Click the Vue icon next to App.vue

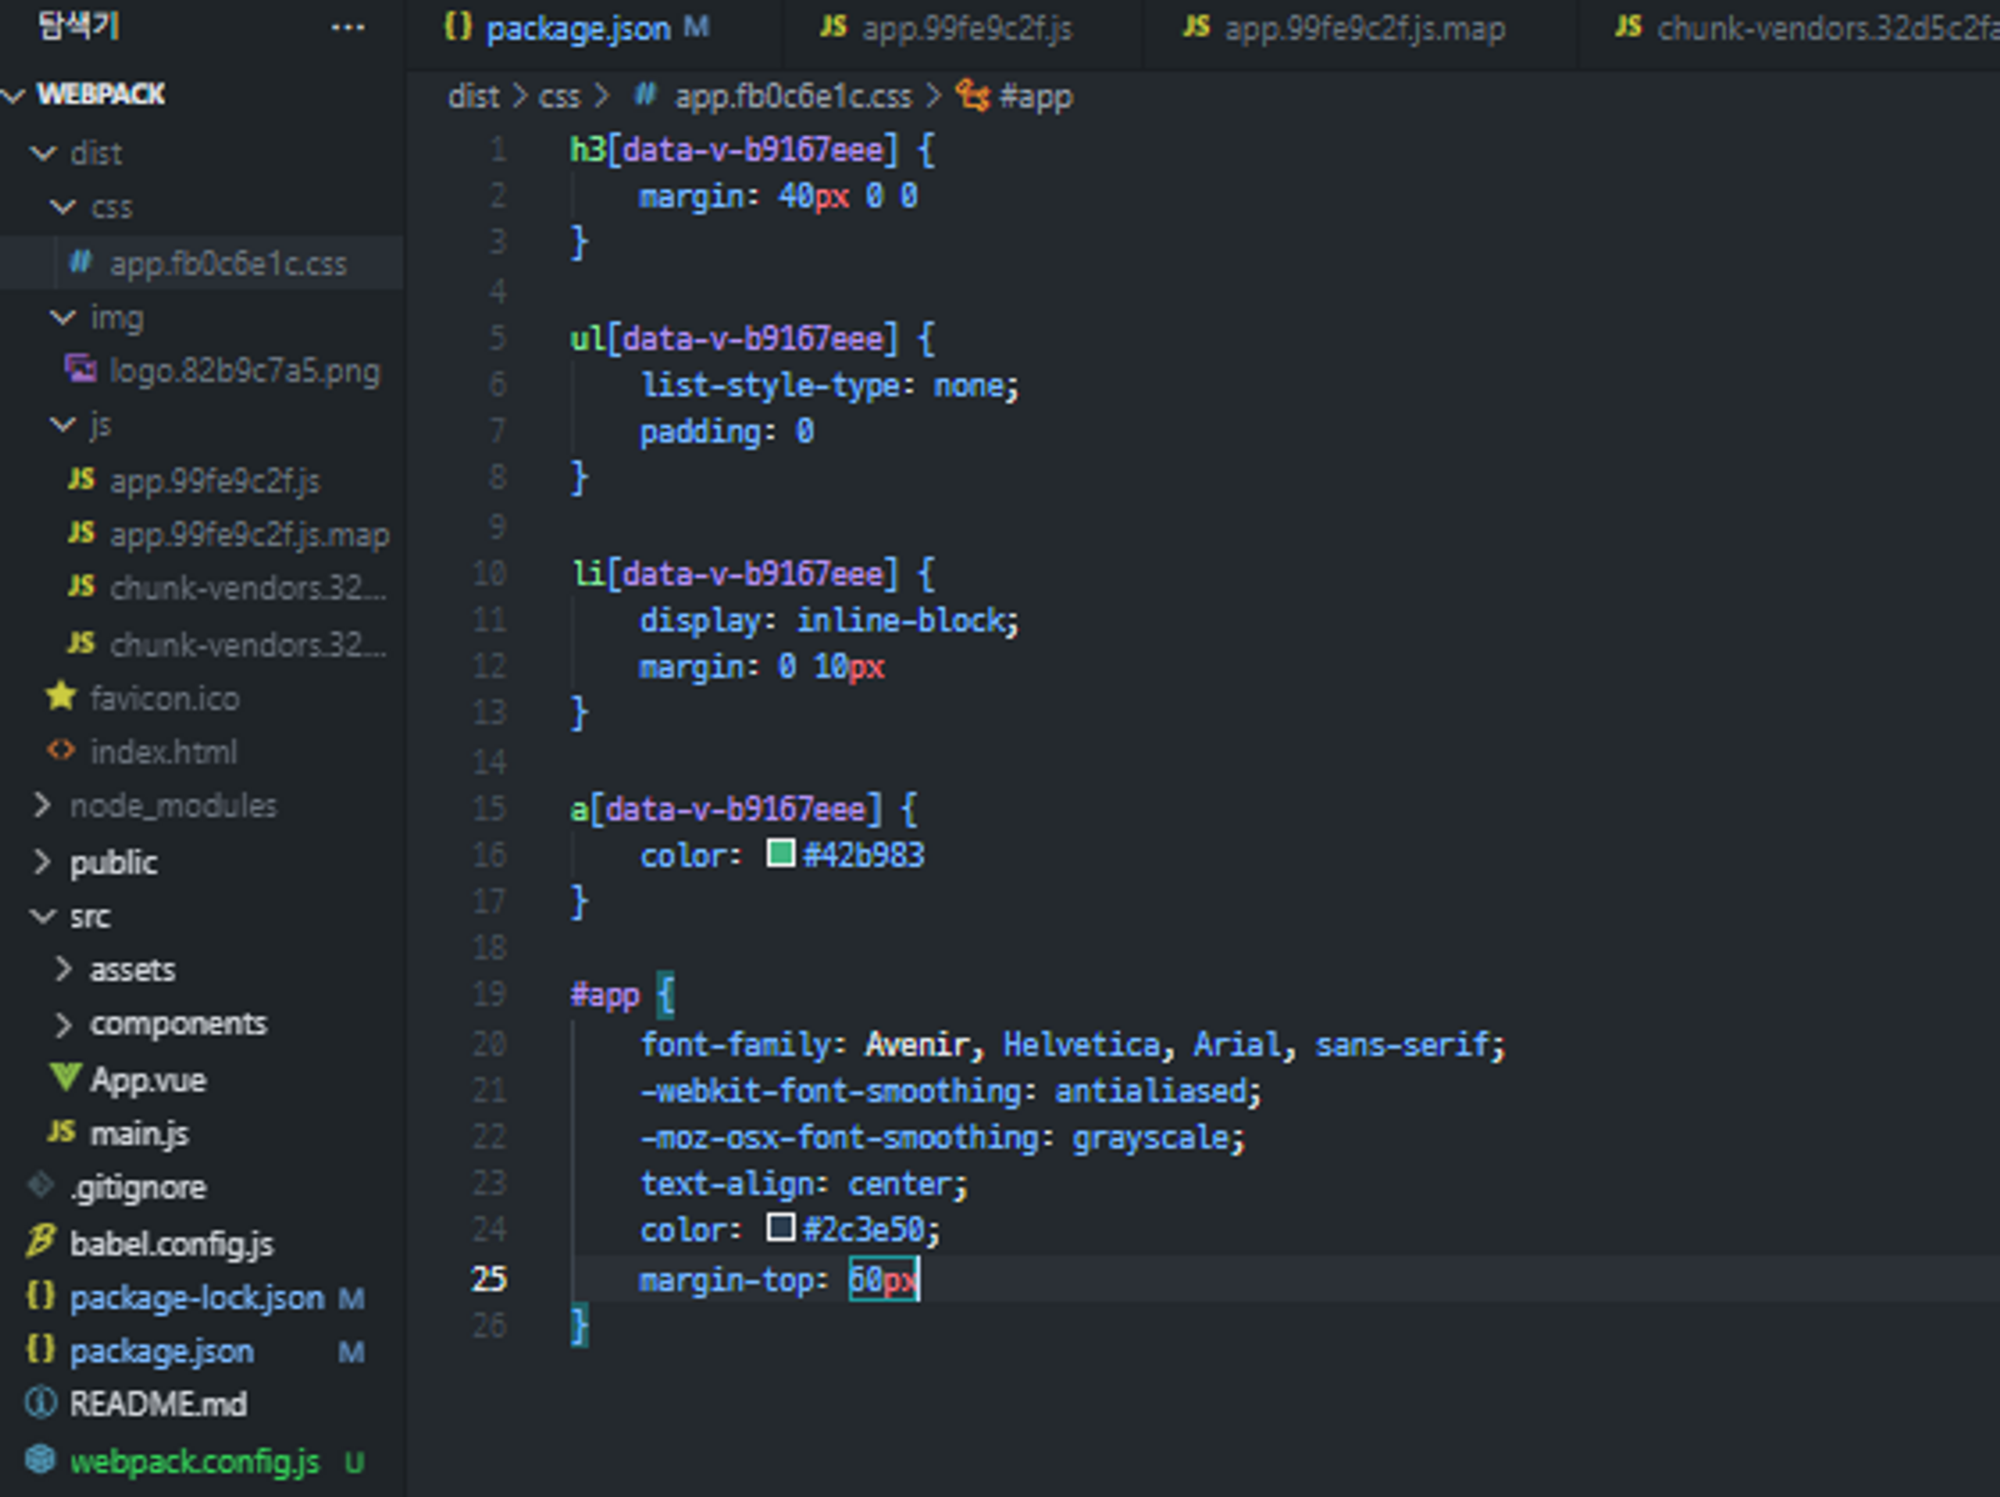[66, 1078]
